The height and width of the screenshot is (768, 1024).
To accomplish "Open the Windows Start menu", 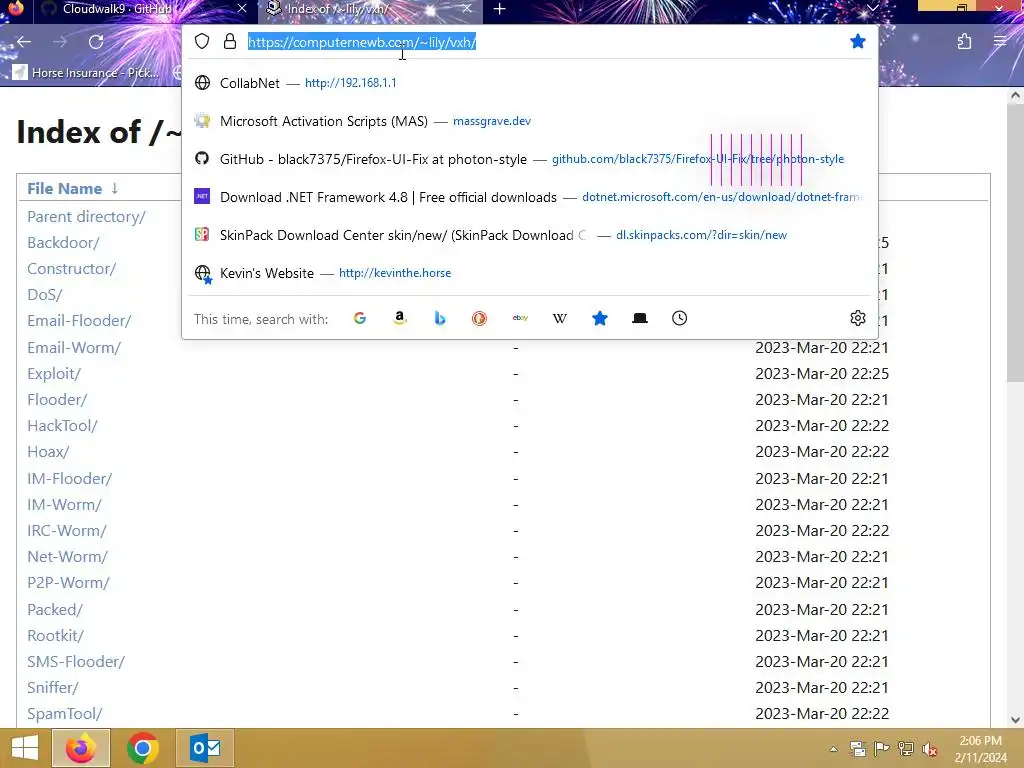I will coord(25,748).
